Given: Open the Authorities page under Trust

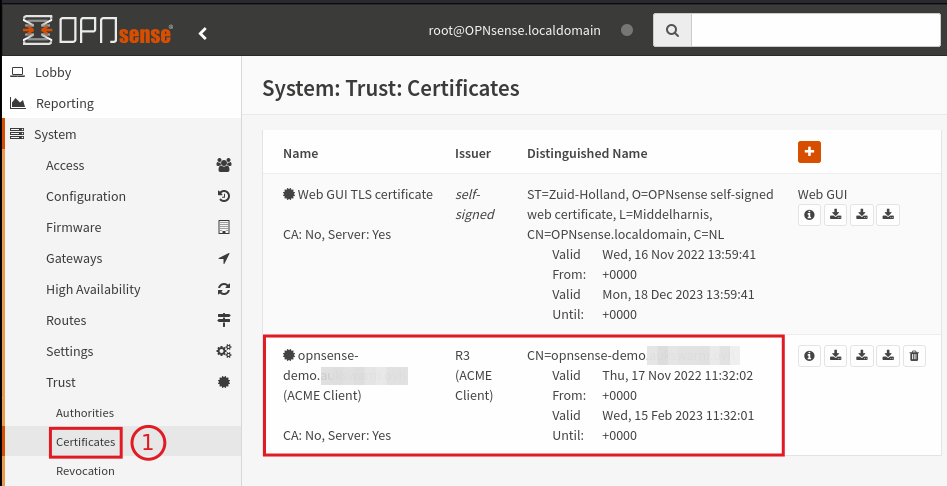Looking at the screenshot, I should click(85, 413).
